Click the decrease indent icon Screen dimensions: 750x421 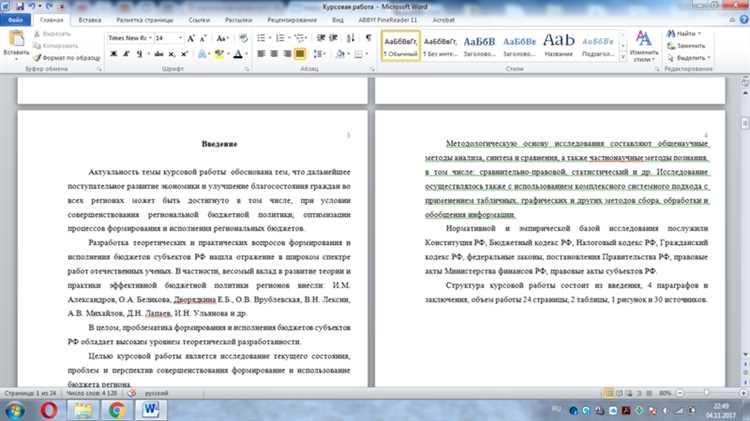(x=321, y=38)
